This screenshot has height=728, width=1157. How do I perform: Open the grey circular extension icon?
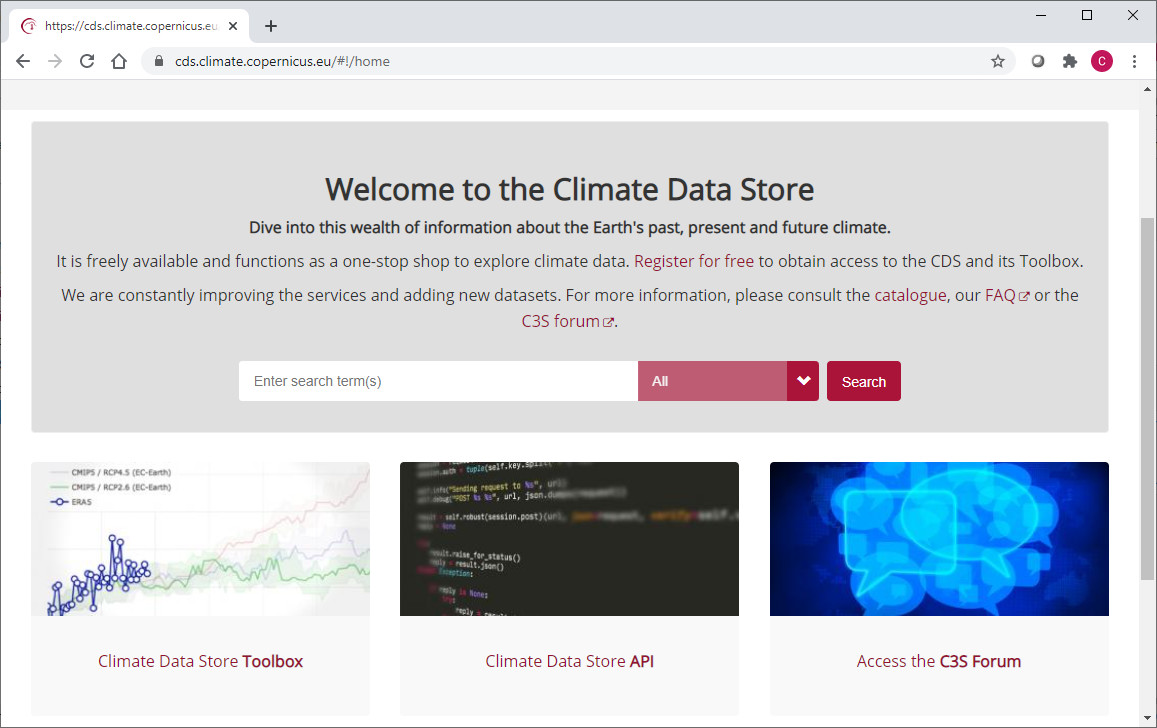(1038, 61)
